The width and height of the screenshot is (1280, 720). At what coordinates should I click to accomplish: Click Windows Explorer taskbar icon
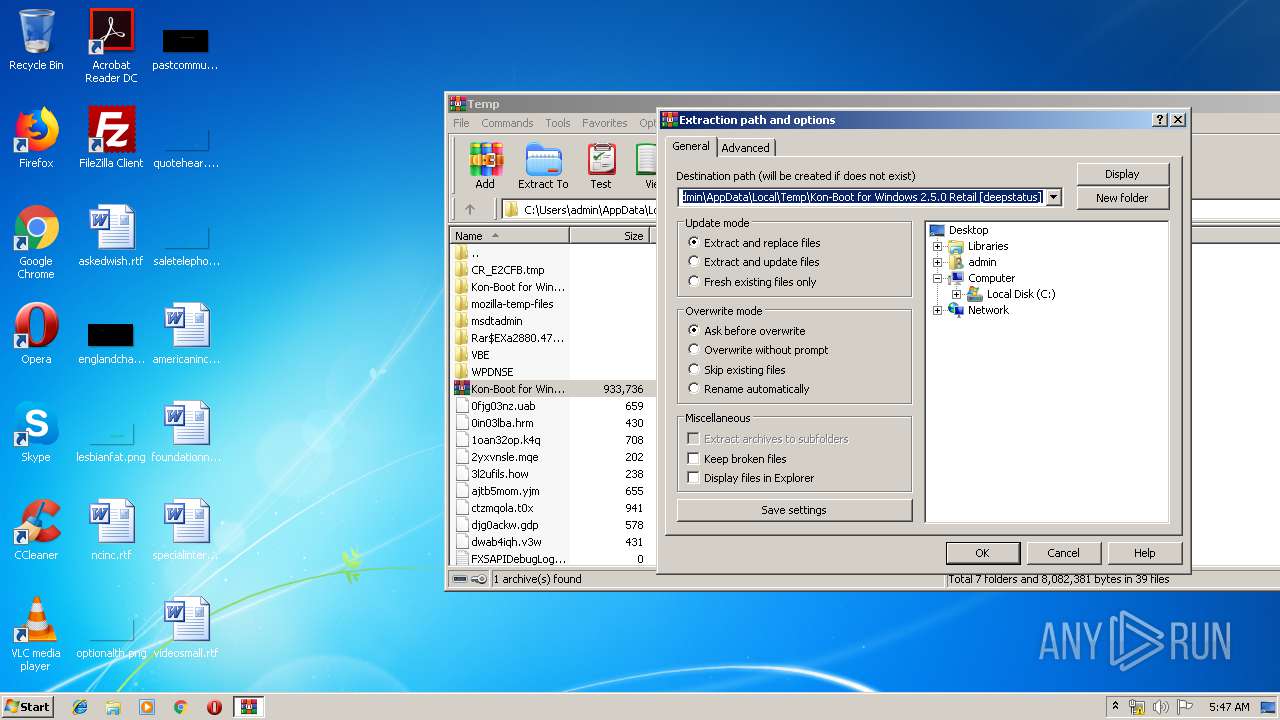click(x=113, y=707)
